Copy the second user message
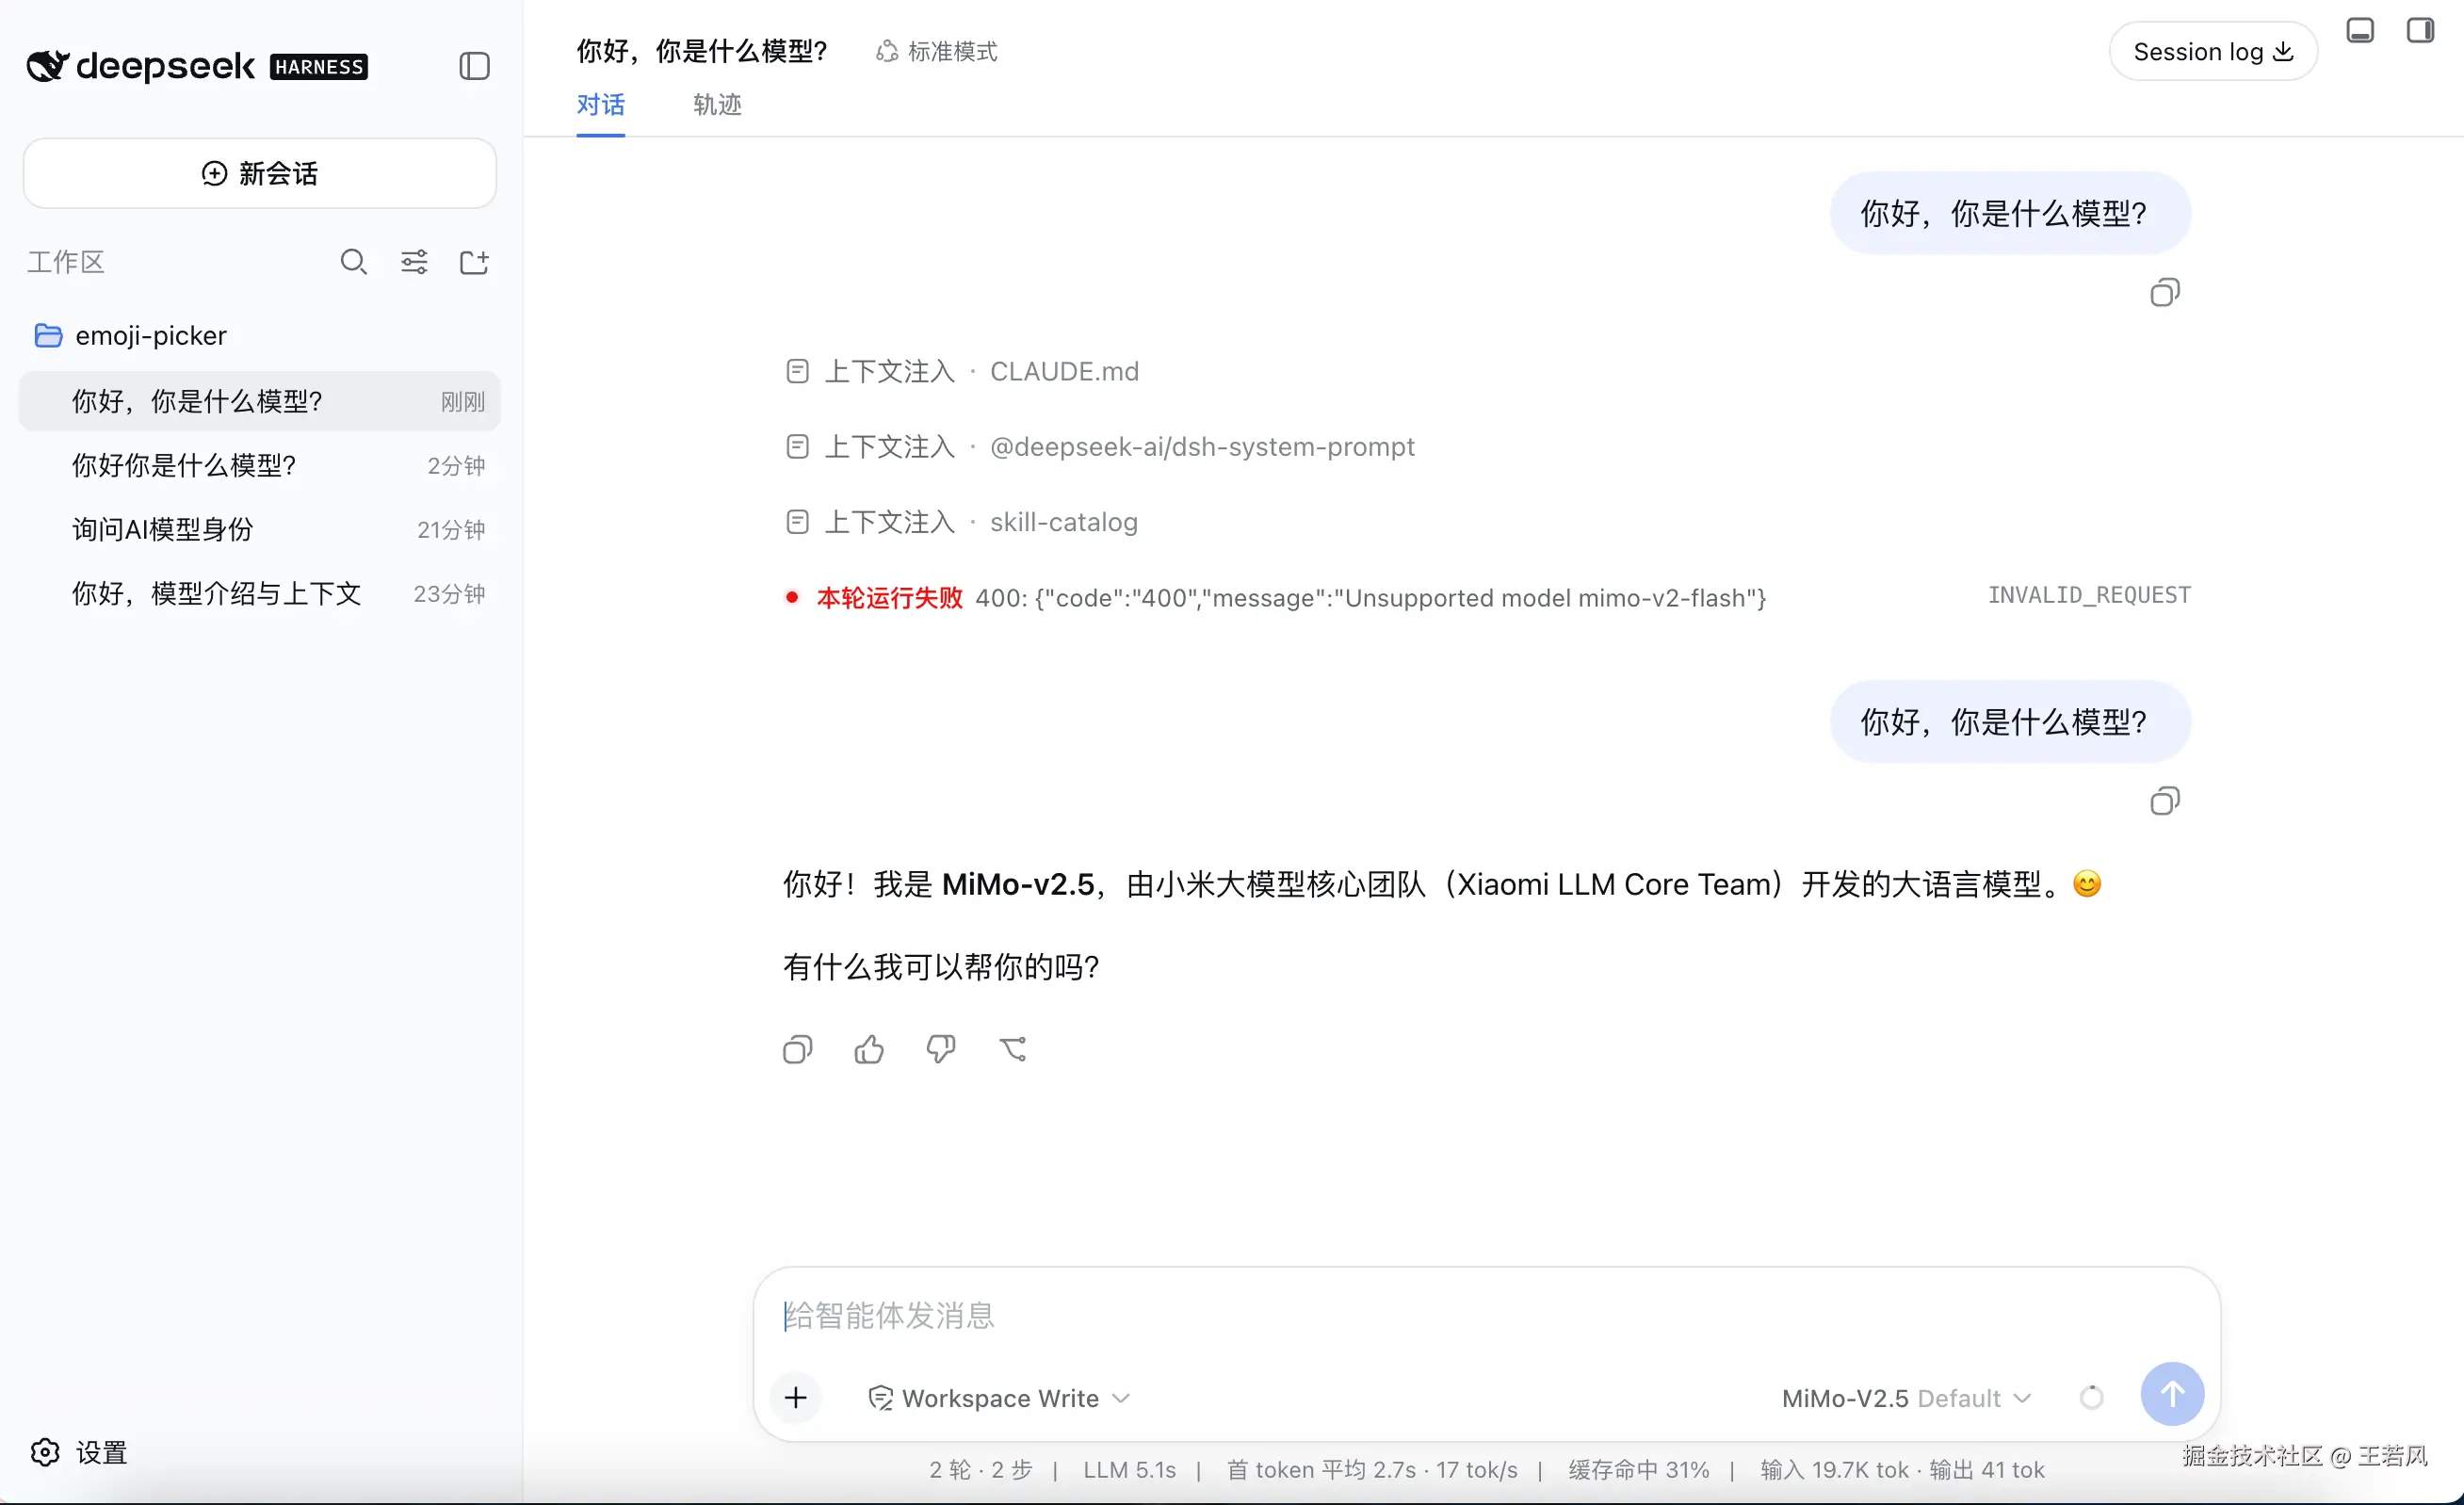 click(2165, 801)
